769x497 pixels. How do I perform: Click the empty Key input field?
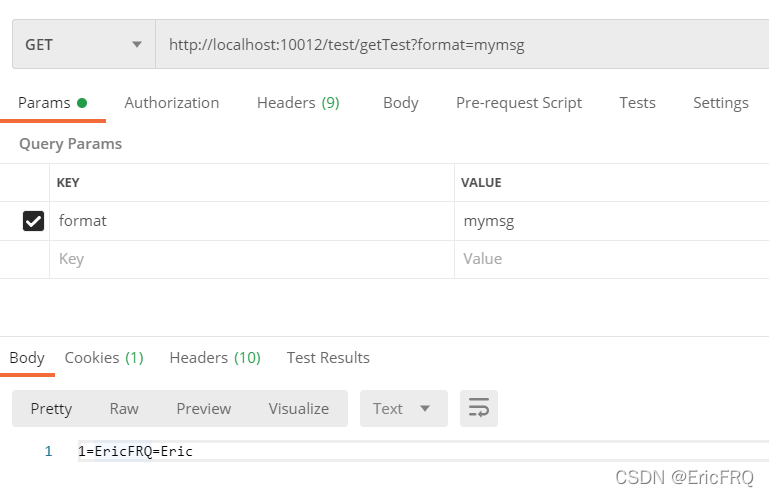tap(252, 259)
